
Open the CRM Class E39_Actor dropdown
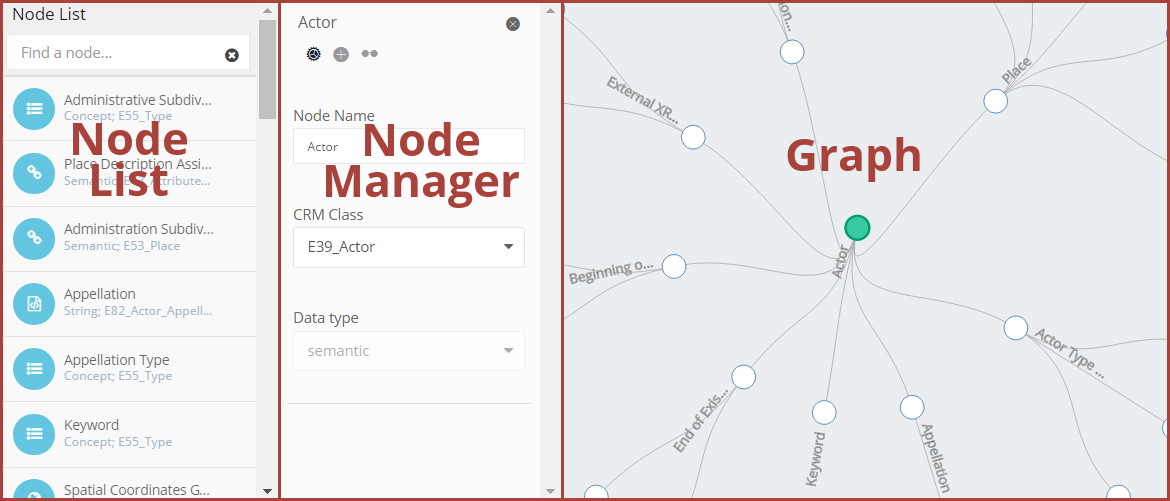coord(409,247)
